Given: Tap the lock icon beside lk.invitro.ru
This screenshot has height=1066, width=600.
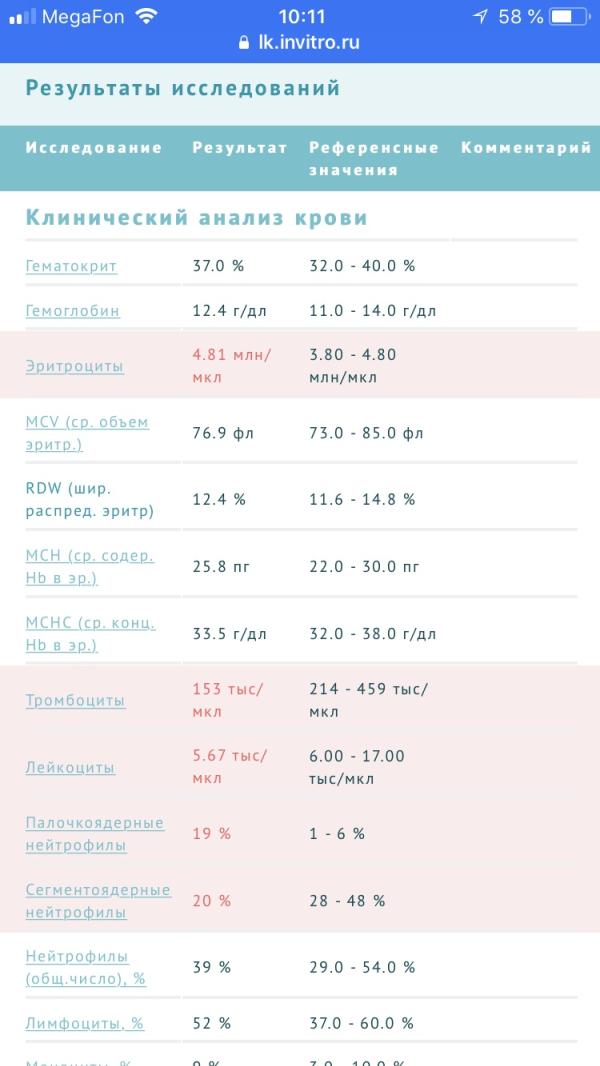Looking at the screenshot, I should click(244, 42).
